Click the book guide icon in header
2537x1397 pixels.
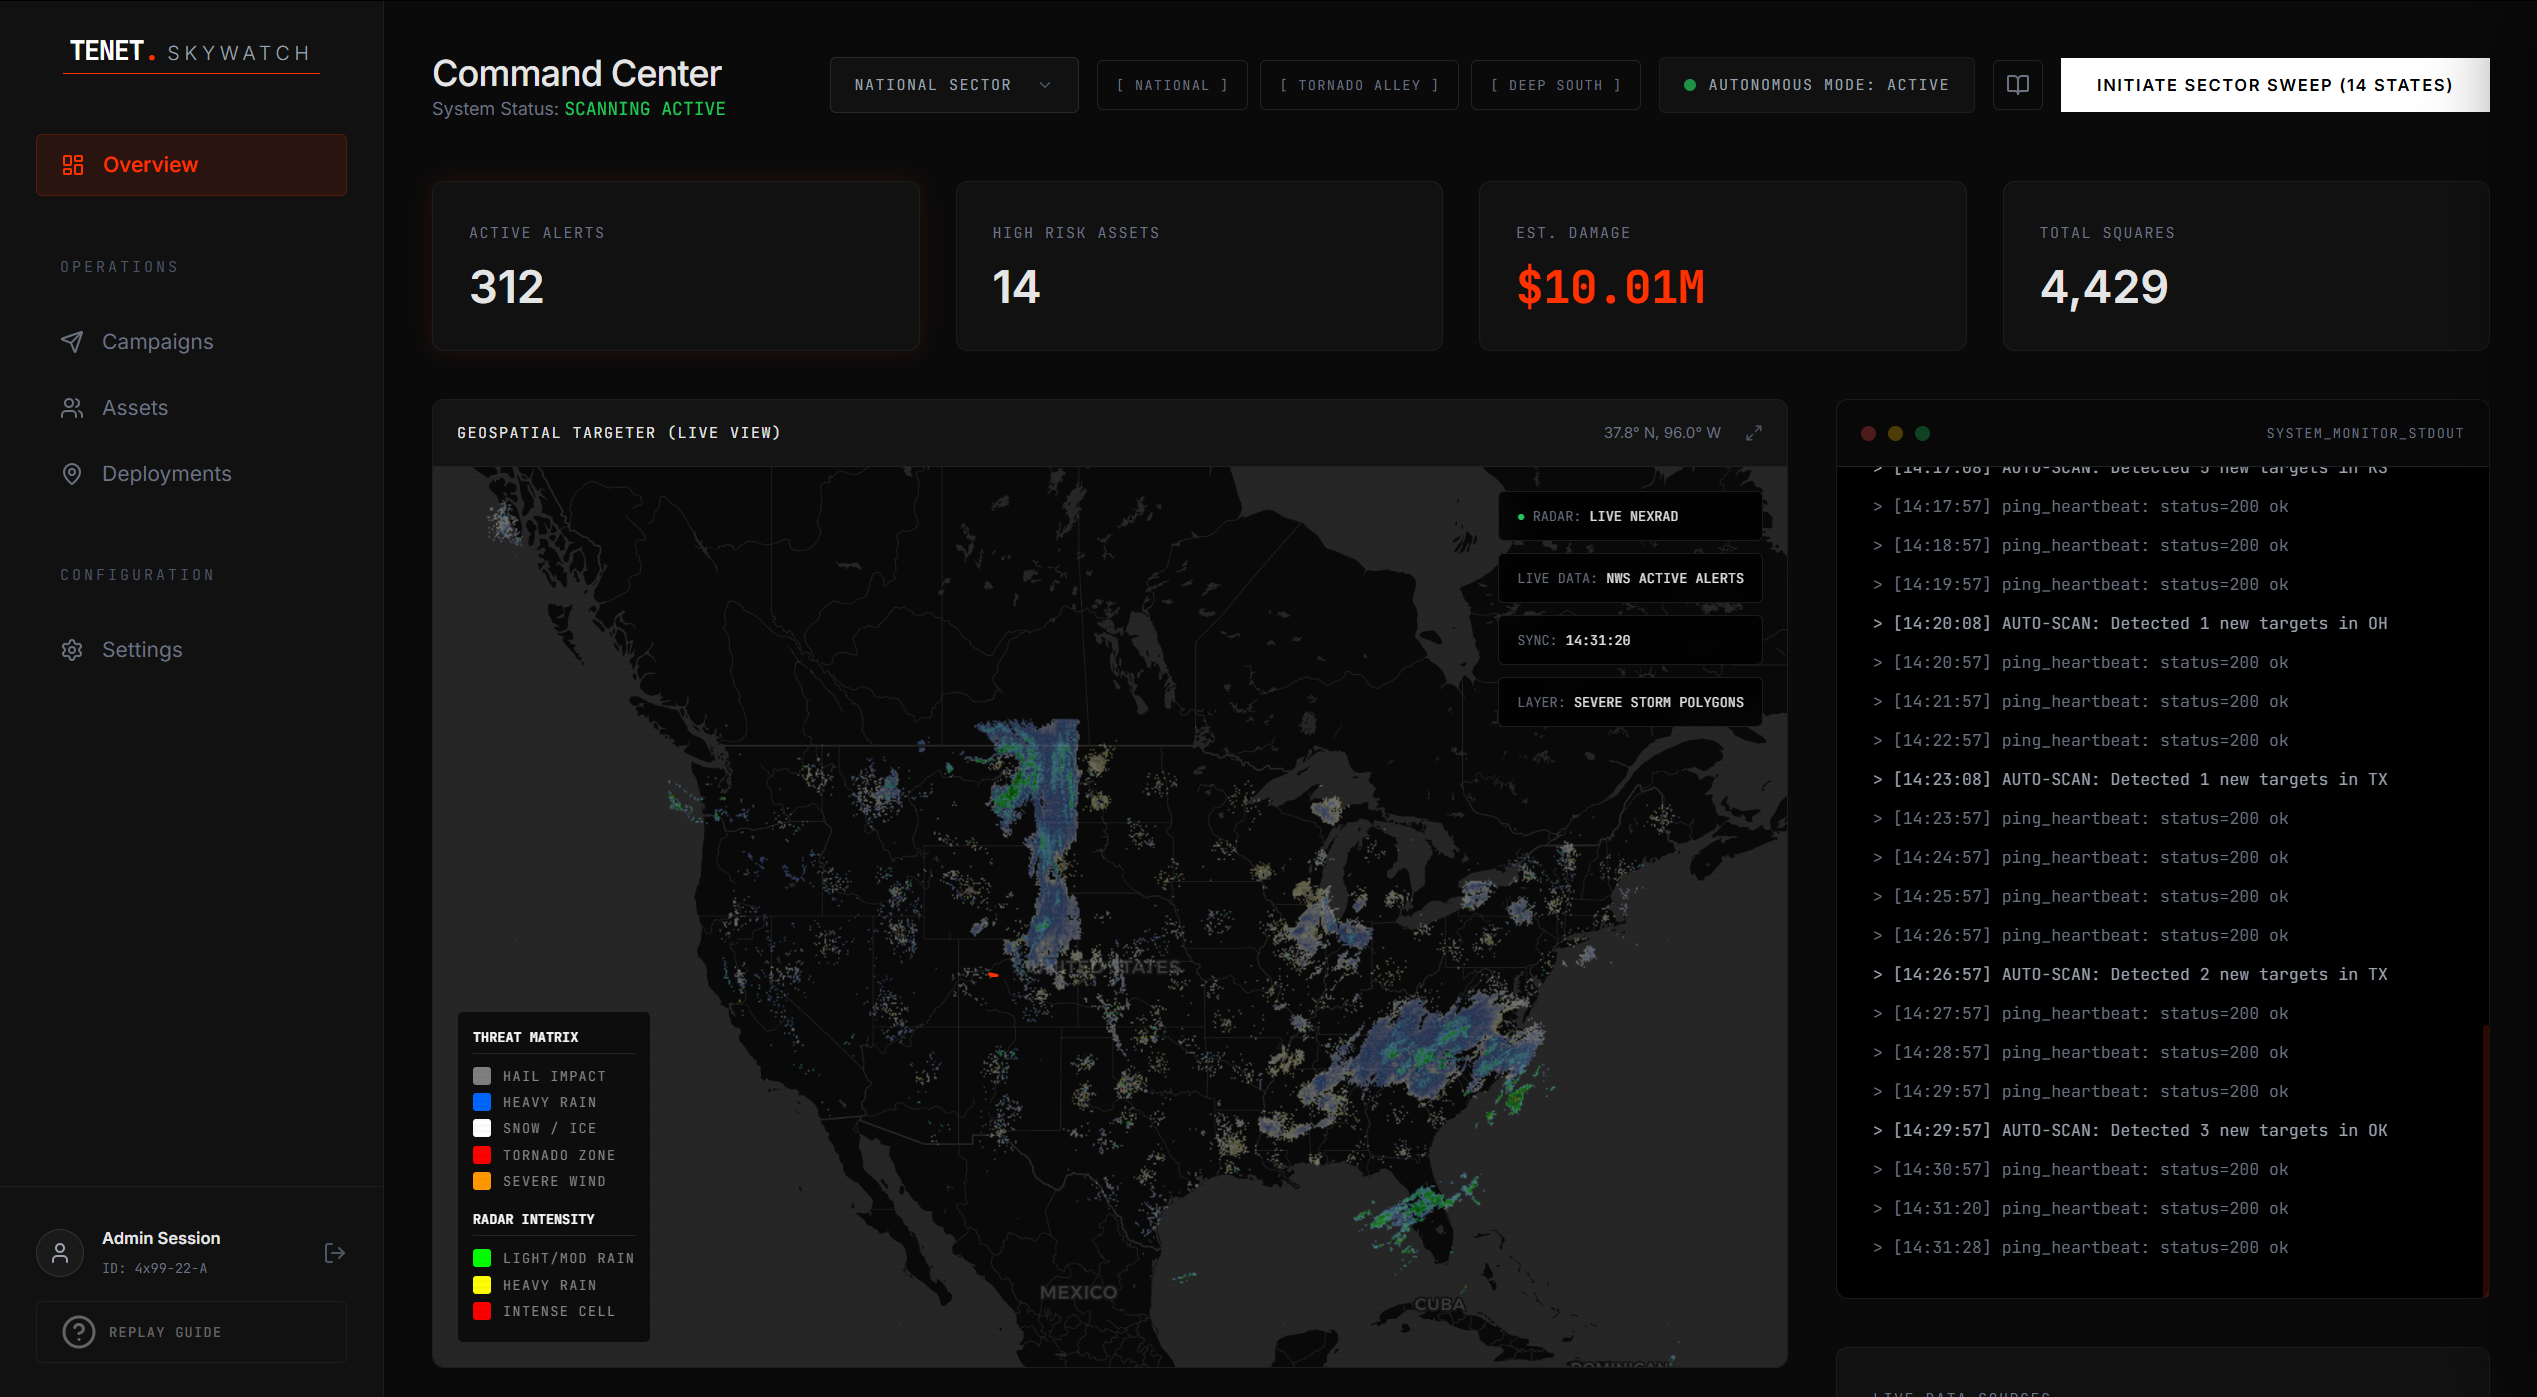point(2017,85)
